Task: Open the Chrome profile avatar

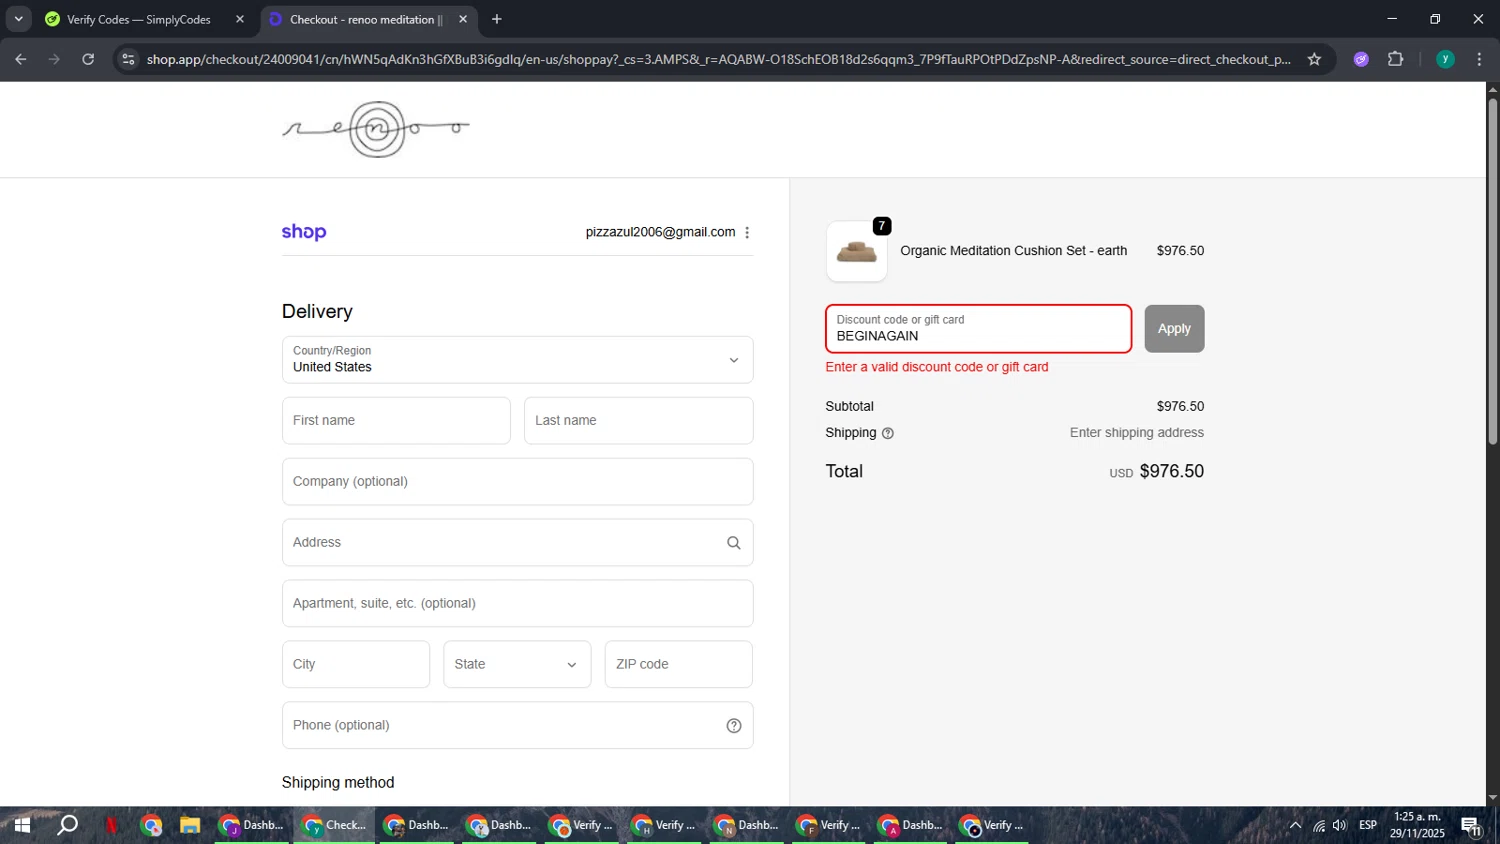Action: 1445,59
